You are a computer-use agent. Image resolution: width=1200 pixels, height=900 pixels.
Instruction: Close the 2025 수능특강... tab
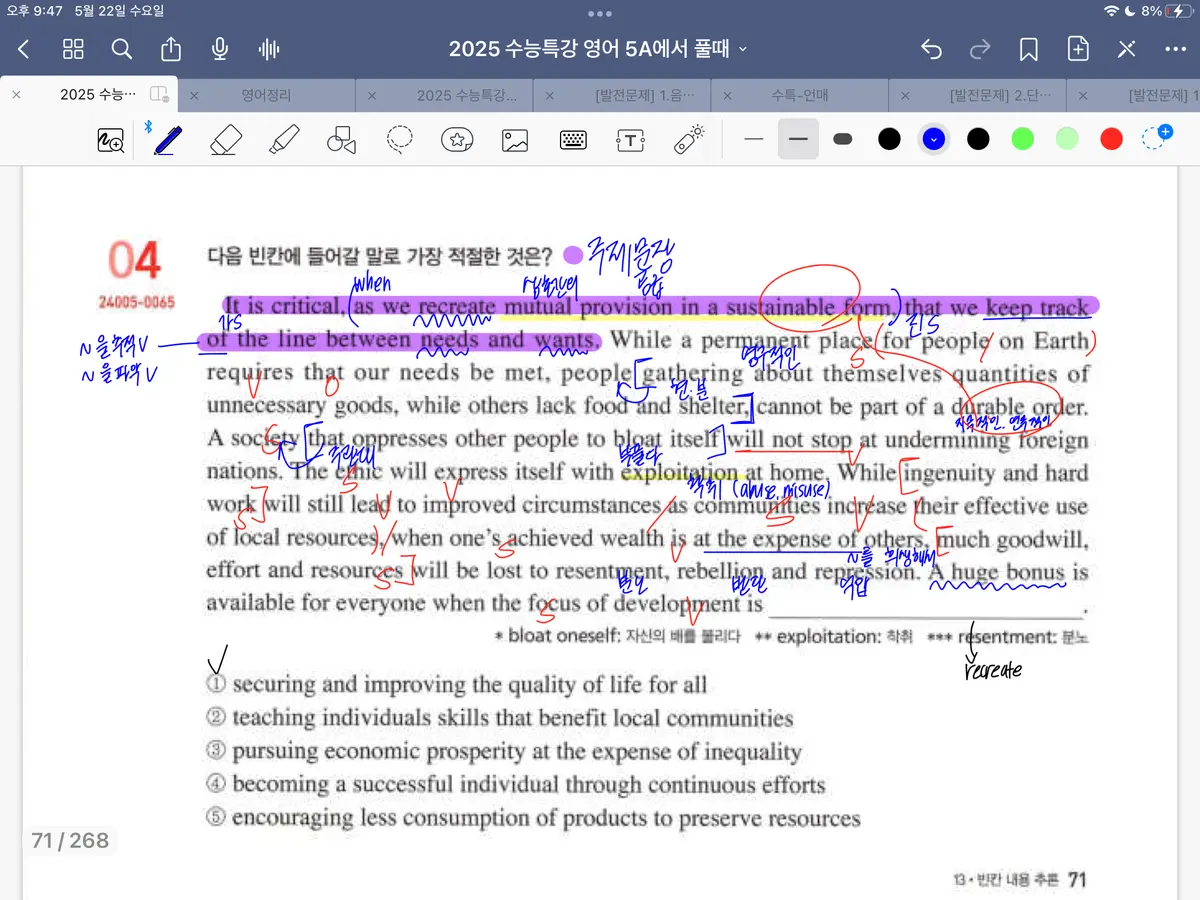point(372,96)
